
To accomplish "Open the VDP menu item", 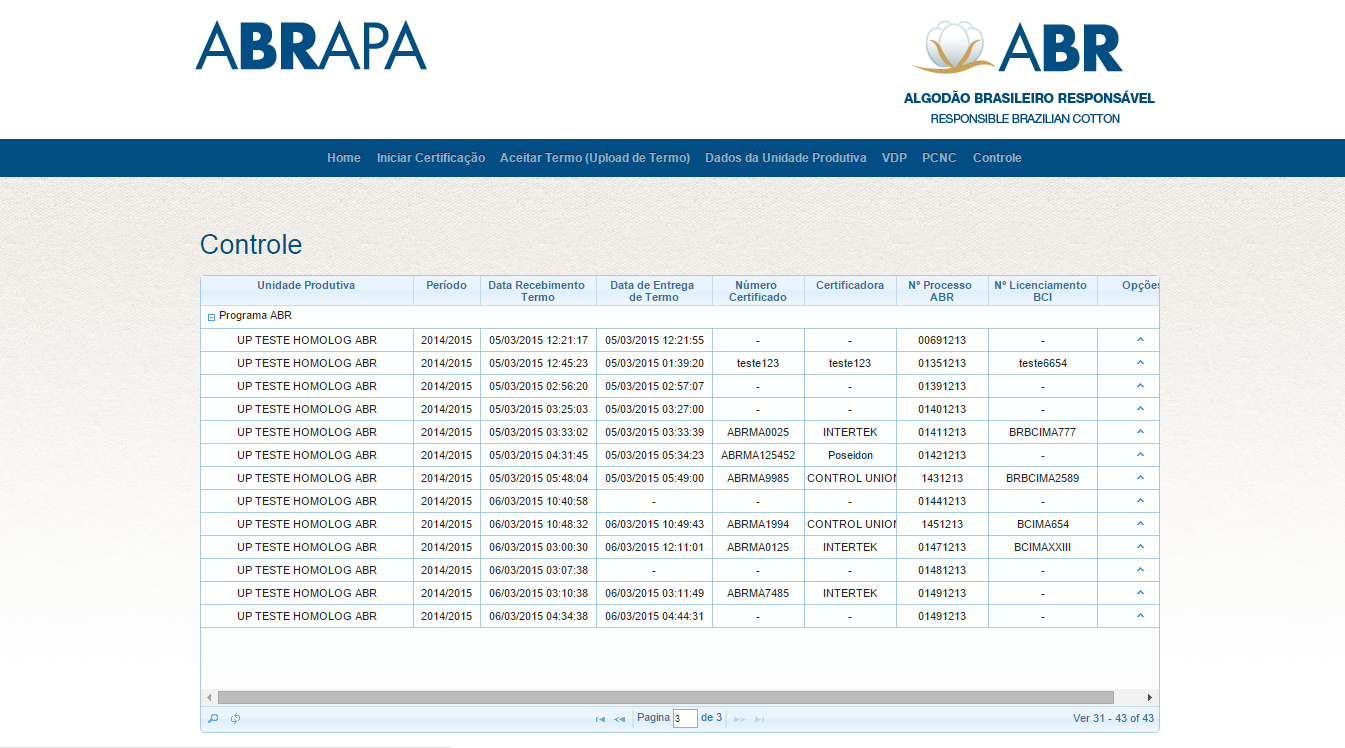I will point(894,158).
